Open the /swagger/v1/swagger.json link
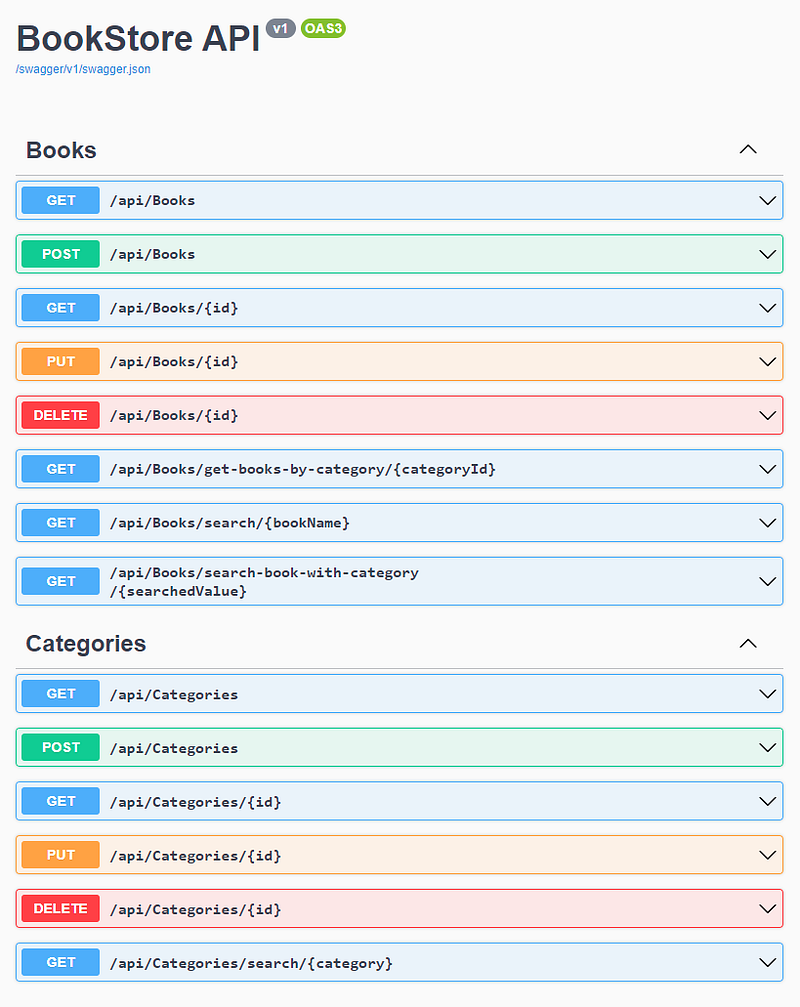This screenshot has width=800, height=1007. point(83,69)
